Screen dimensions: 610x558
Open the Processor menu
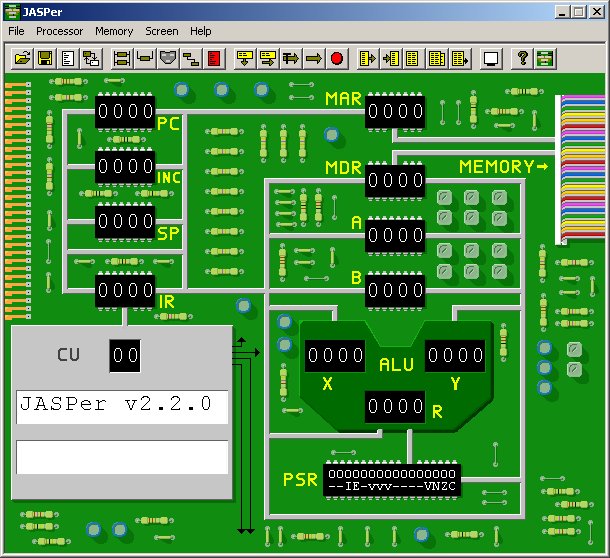pos(60,31)
